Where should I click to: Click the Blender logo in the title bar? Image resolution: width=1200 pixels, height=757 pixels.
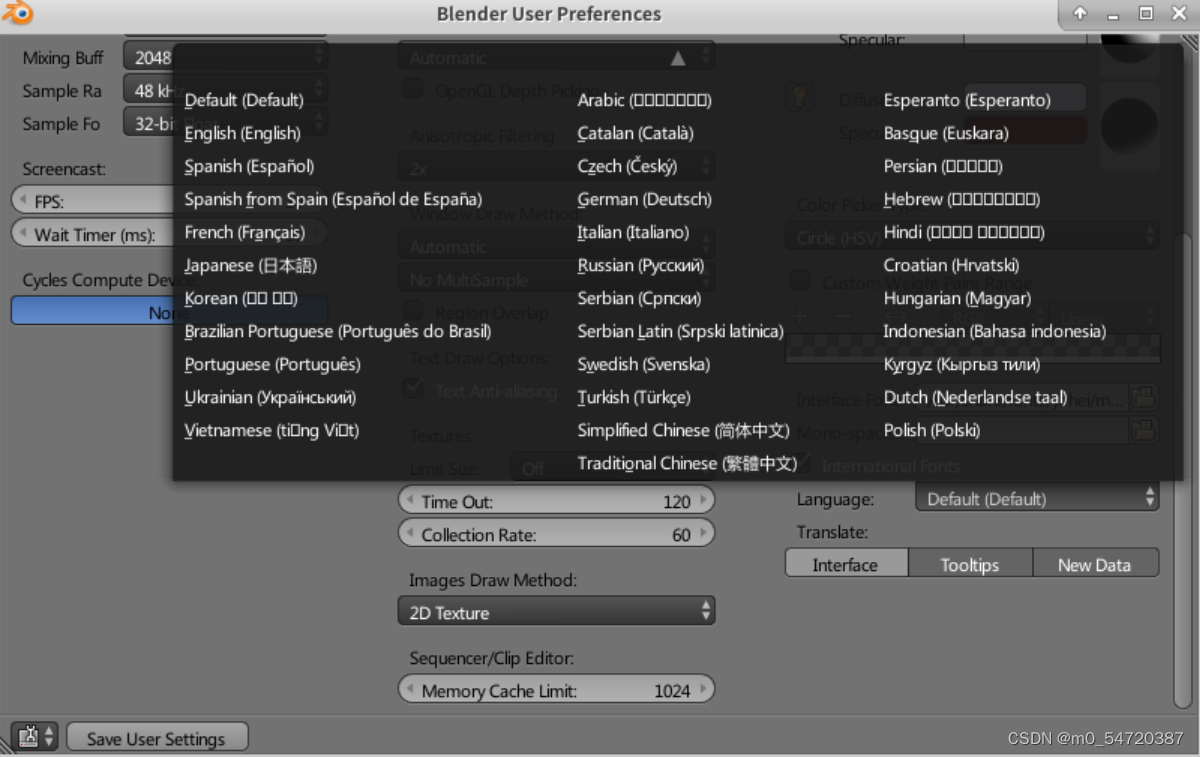click(18, 14)
